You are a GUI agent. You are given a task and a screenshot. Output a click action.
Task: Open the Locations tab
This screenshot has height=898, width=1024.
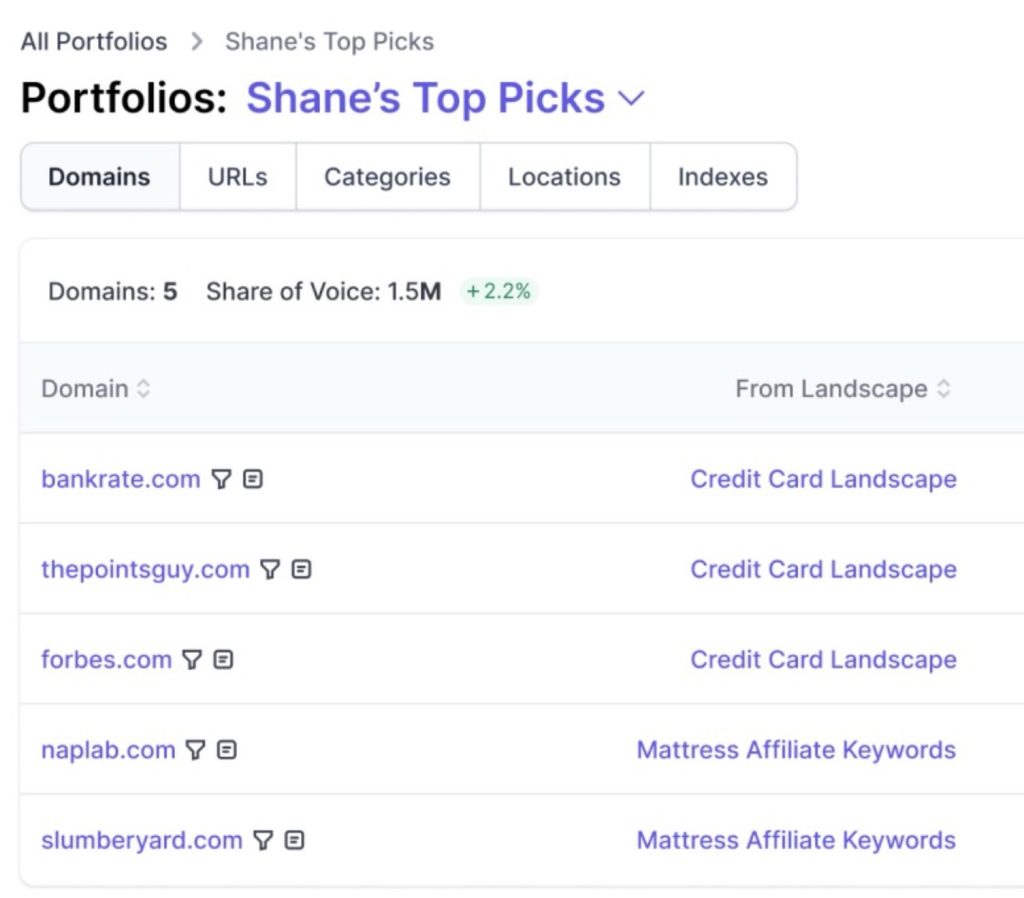[564, 177]
